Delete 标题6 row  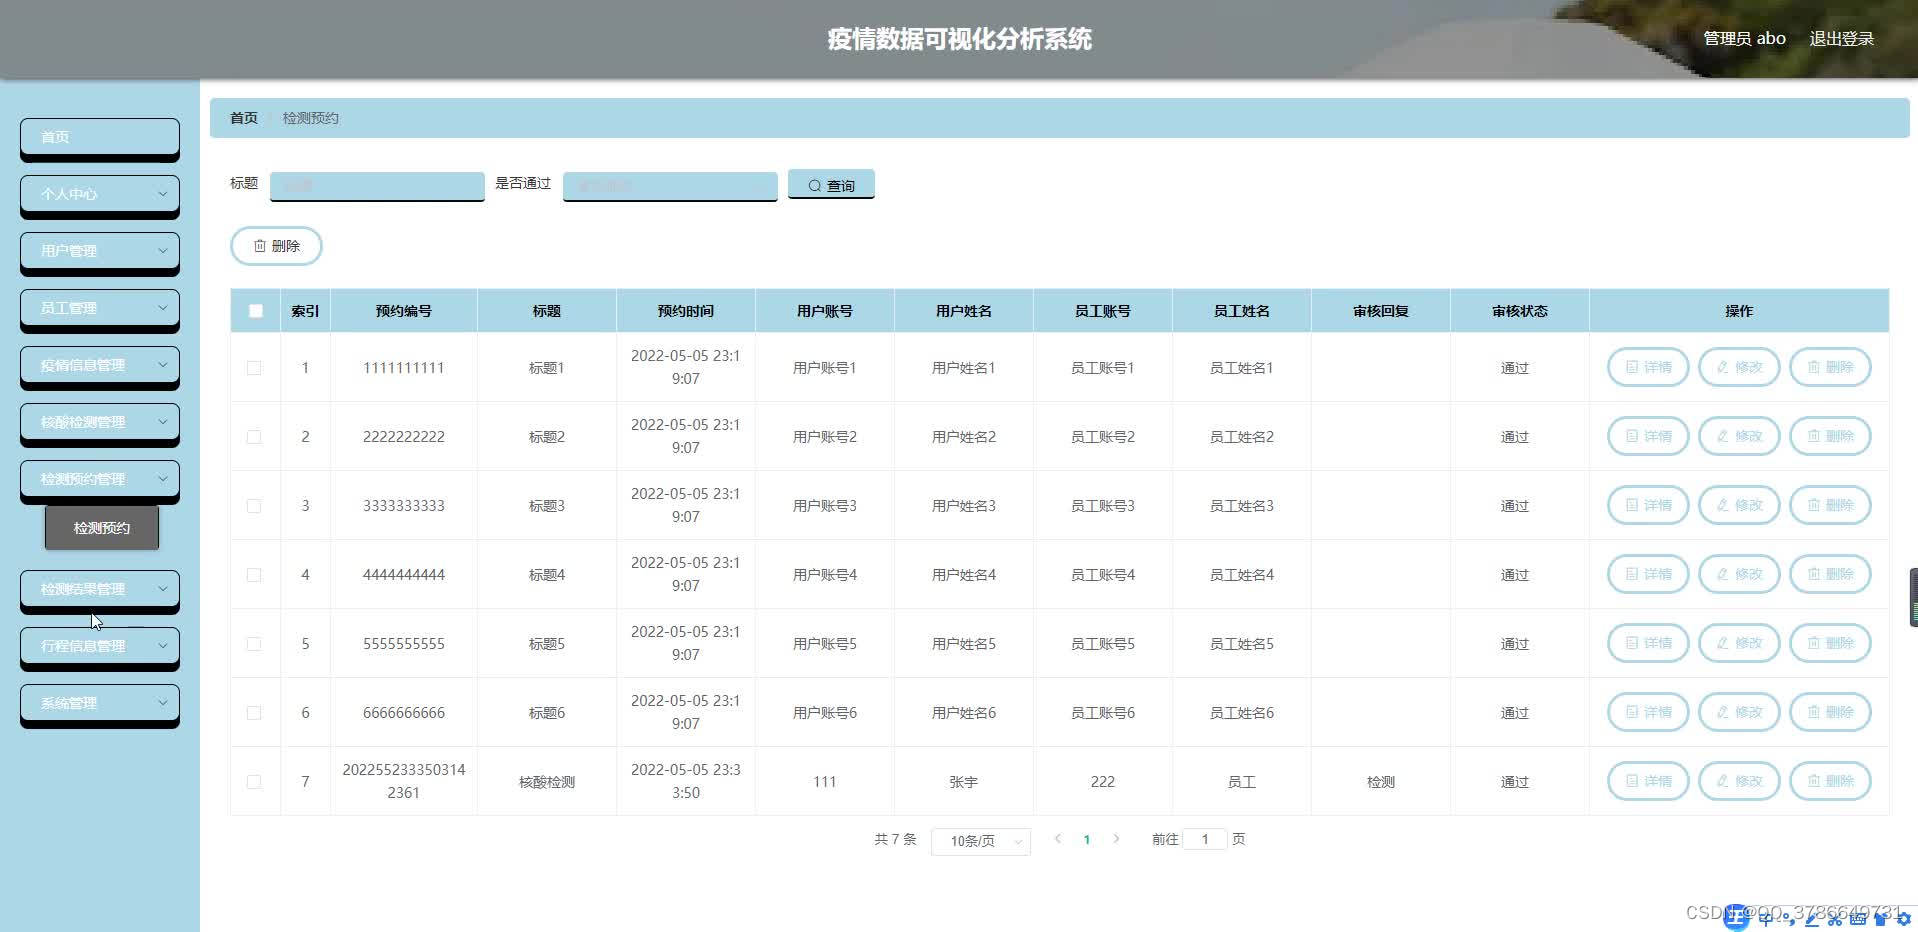pyautogui.click(x=1830, y=712)
